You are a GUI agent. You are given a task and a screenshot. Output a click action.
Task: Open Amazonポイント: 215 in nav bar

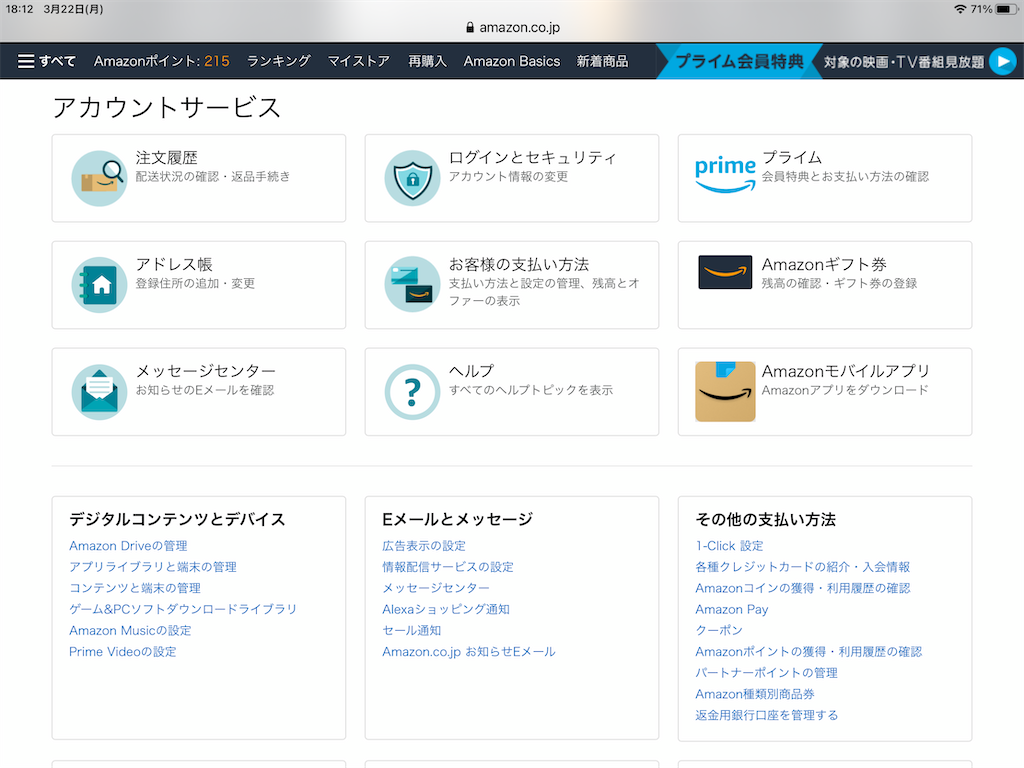pyautogui.click(x=161, y=61)
